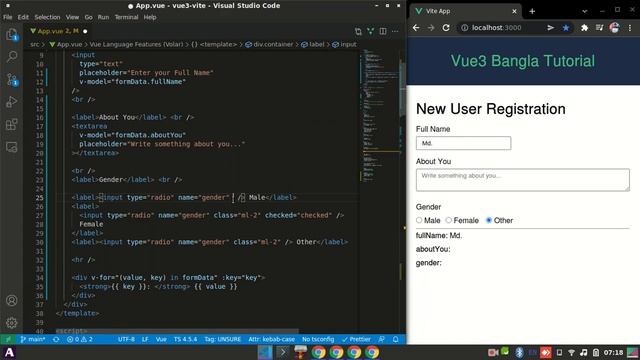The image size is (640, 360).
Task: Click the No tsconfig status item
Action: click(318, 339)
